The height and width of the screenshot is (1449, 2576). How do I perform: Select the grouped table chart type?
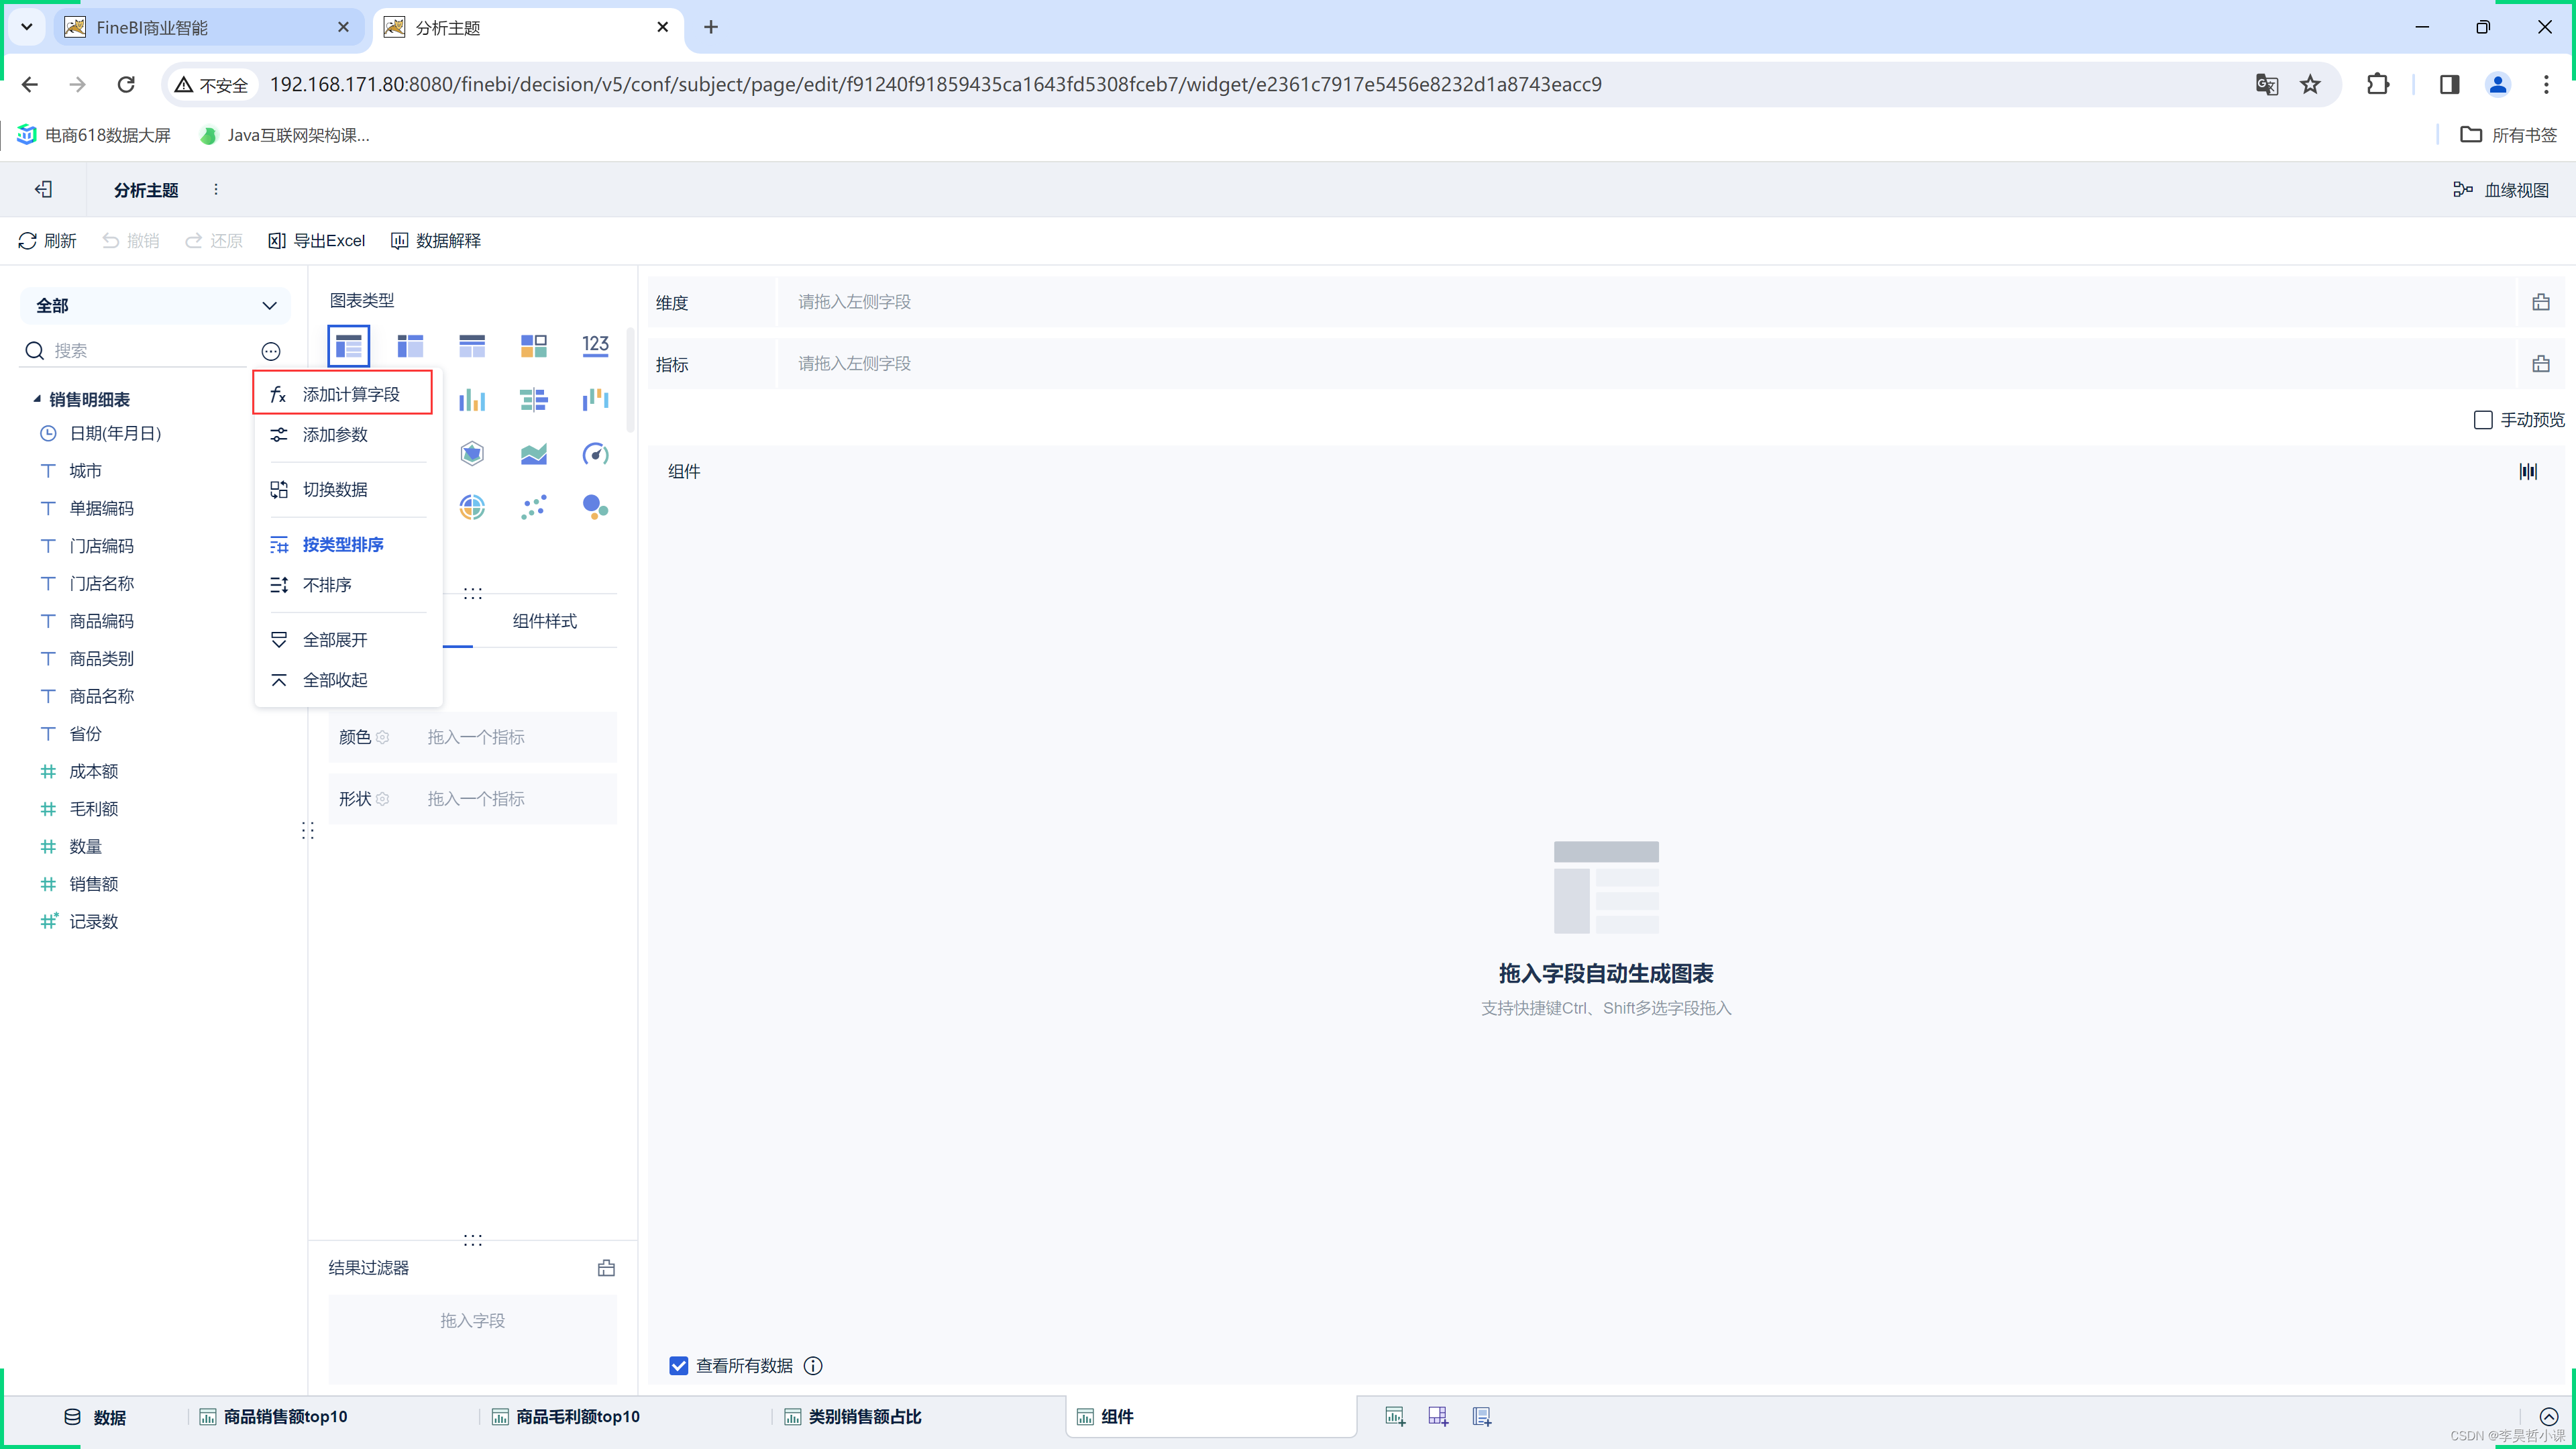click(x=348, y=347)
